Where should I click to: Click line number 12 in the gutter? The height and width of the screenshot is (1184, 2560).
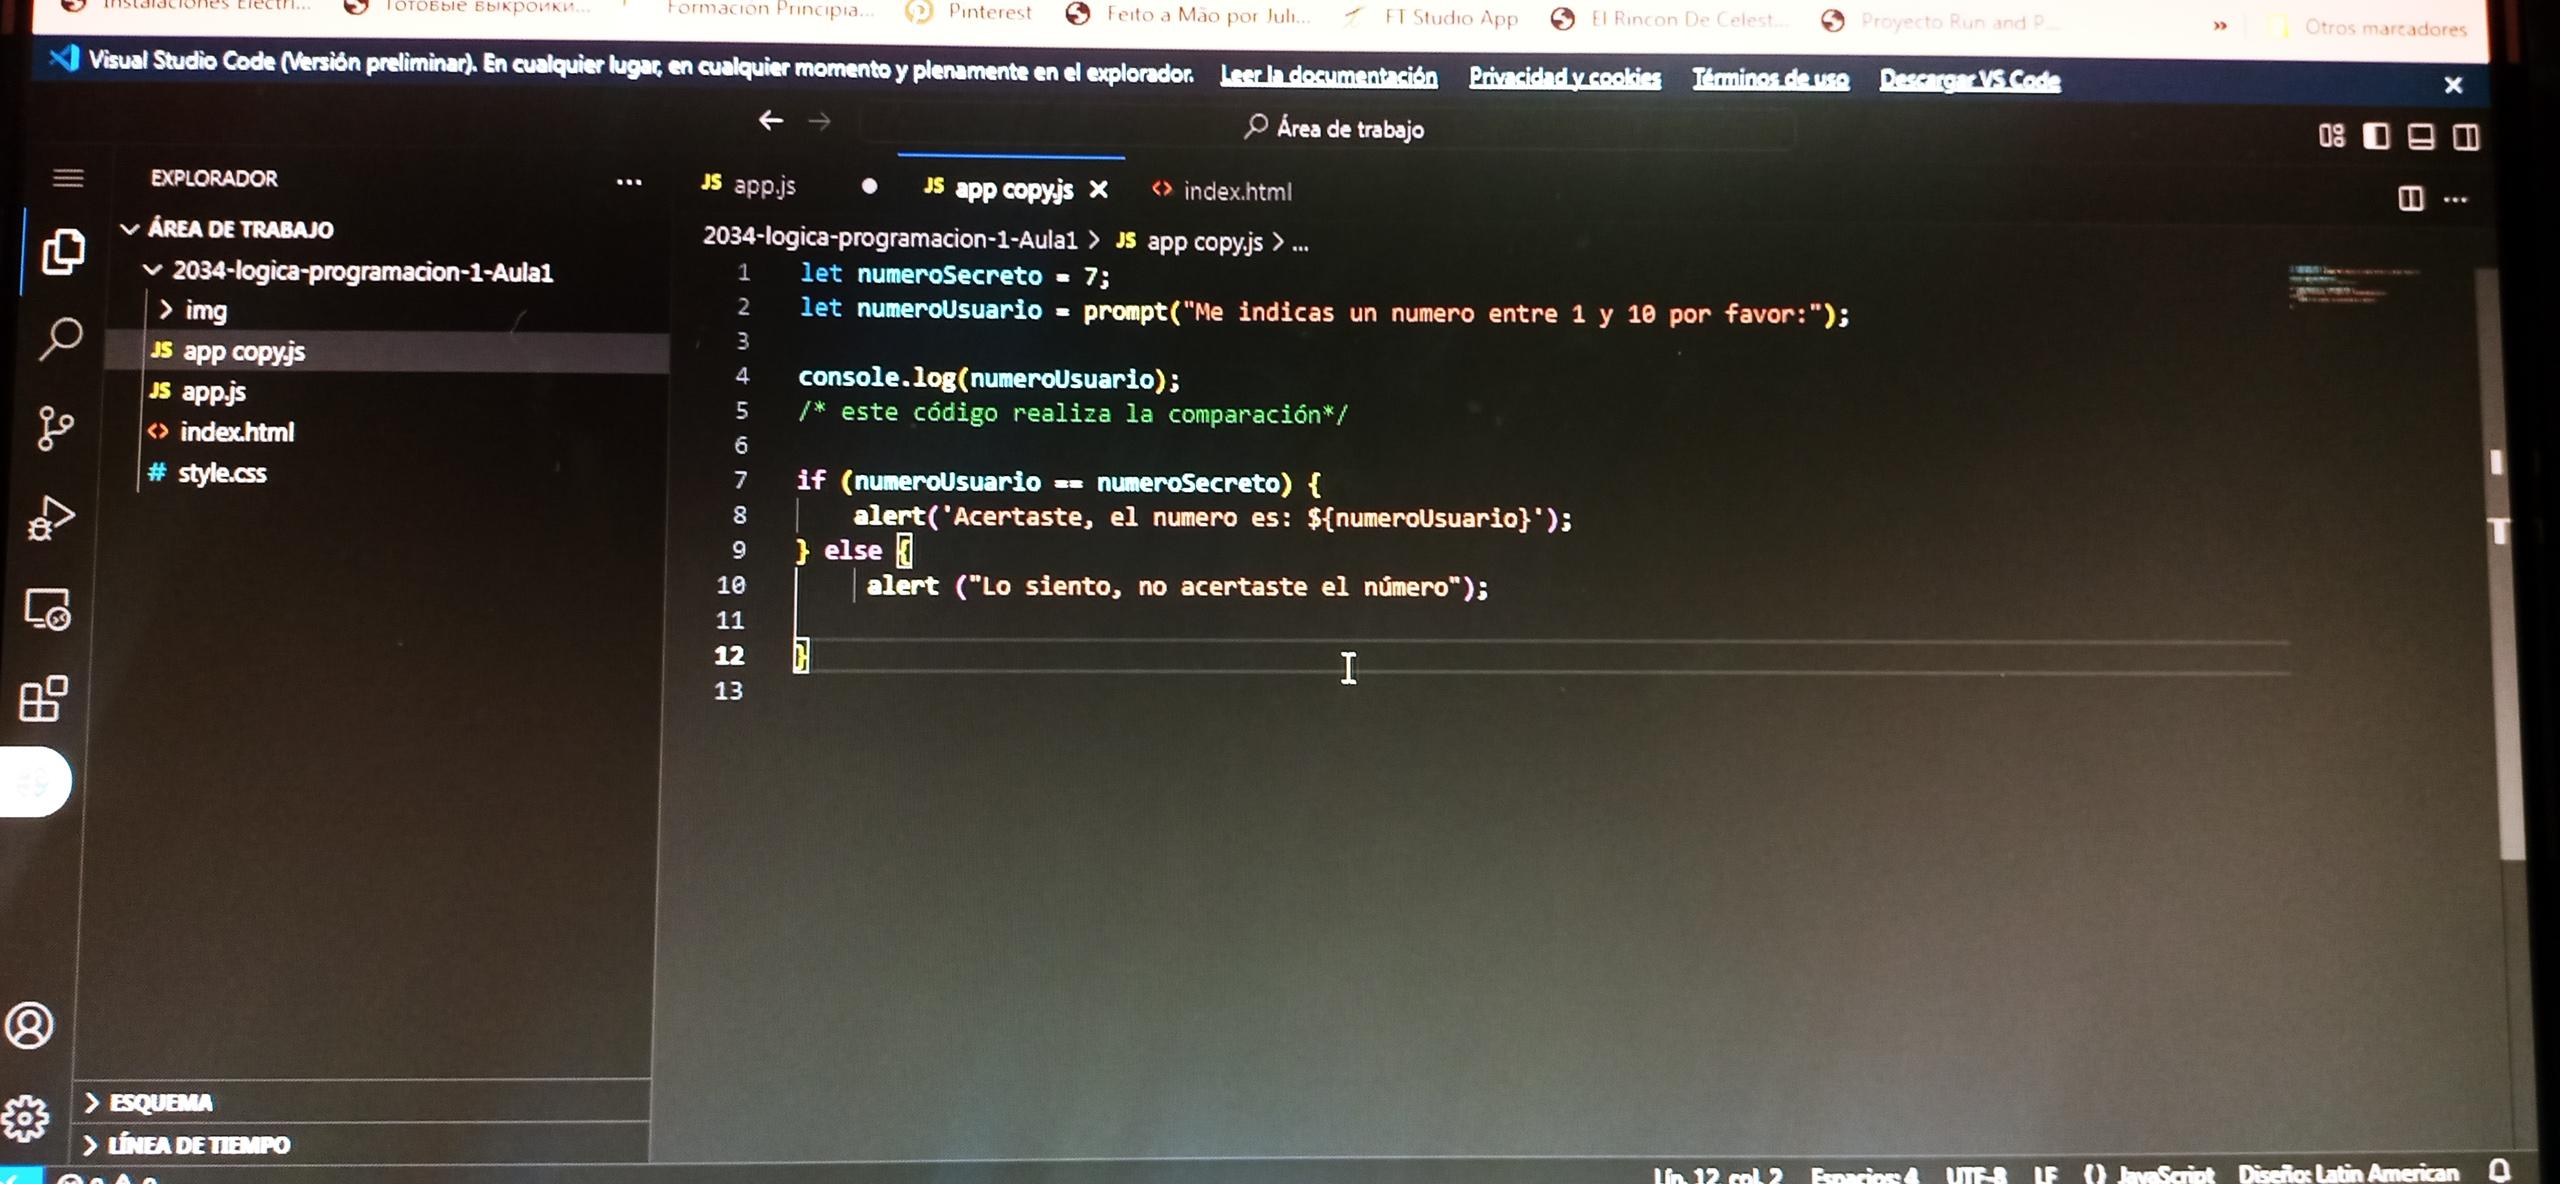tap(729, 655)
